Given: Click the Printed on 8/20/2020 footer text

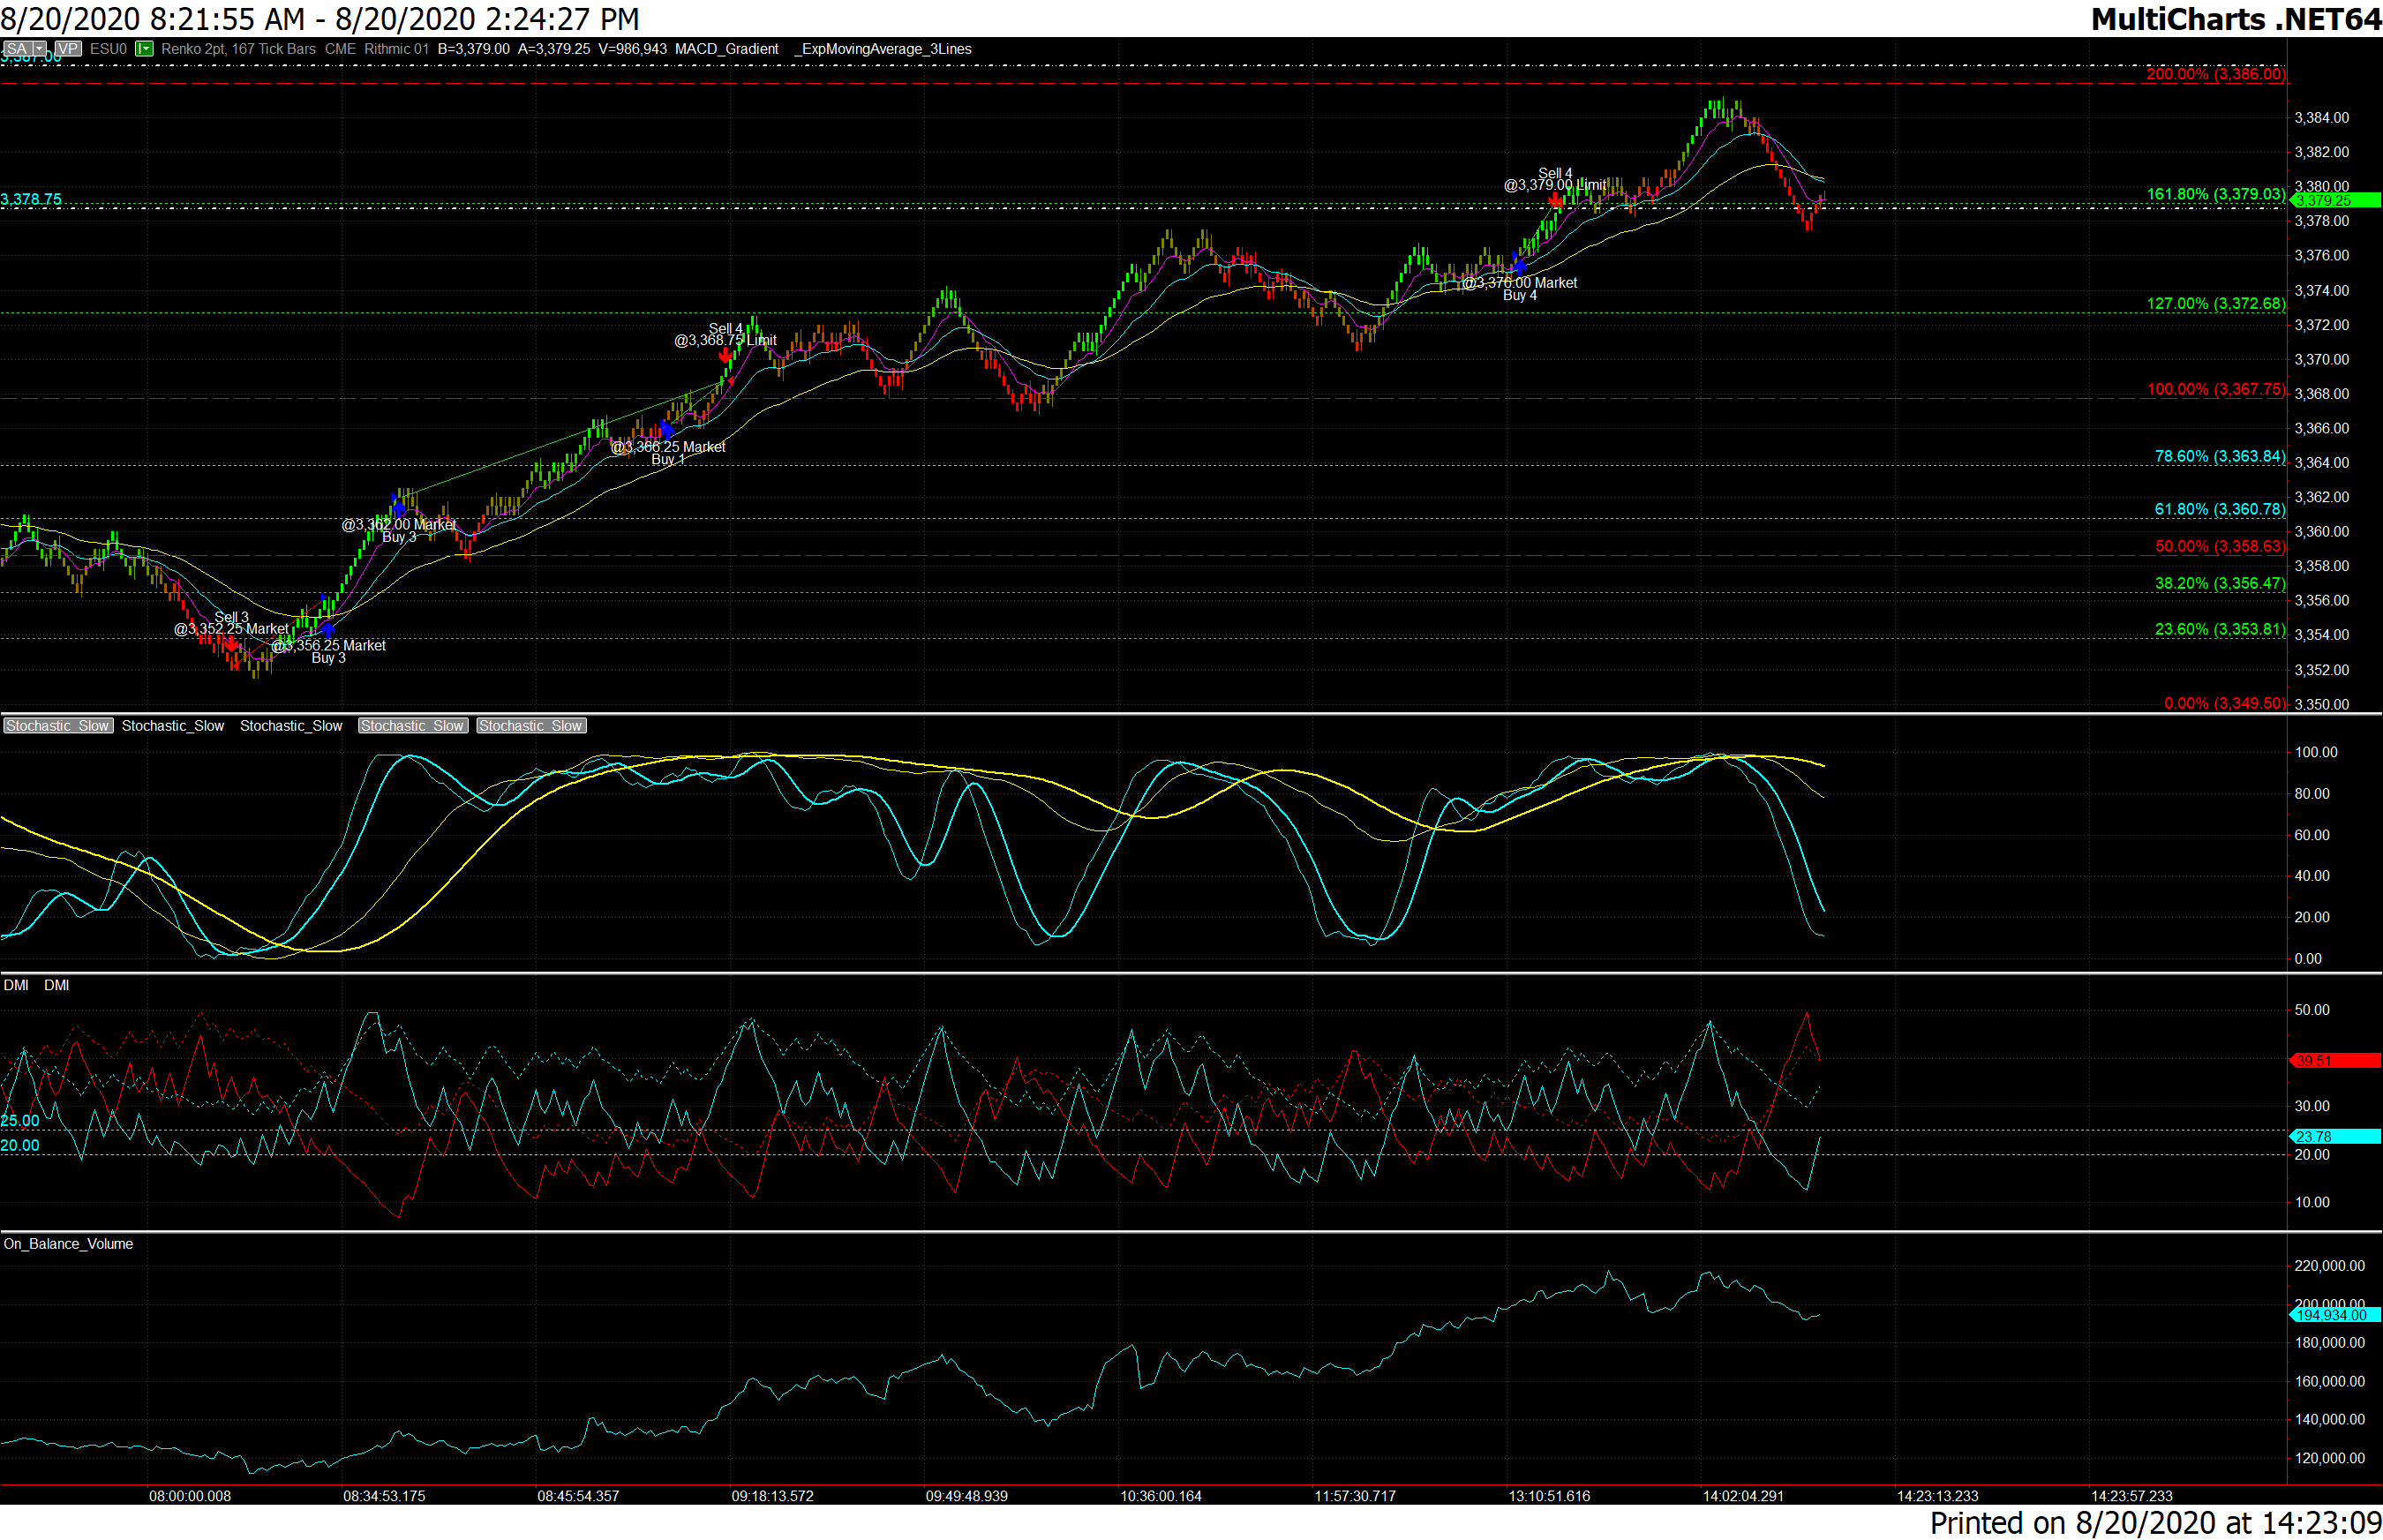Looking at the screenshot, I should (x=2156, y=1523).
